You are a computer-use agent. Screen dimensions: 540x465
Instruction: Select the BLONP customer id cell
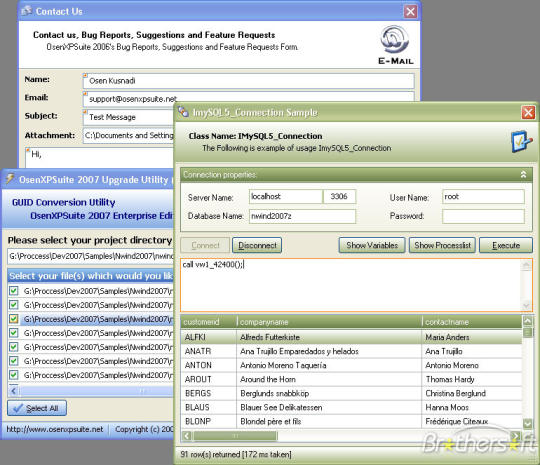click(209, 422)
